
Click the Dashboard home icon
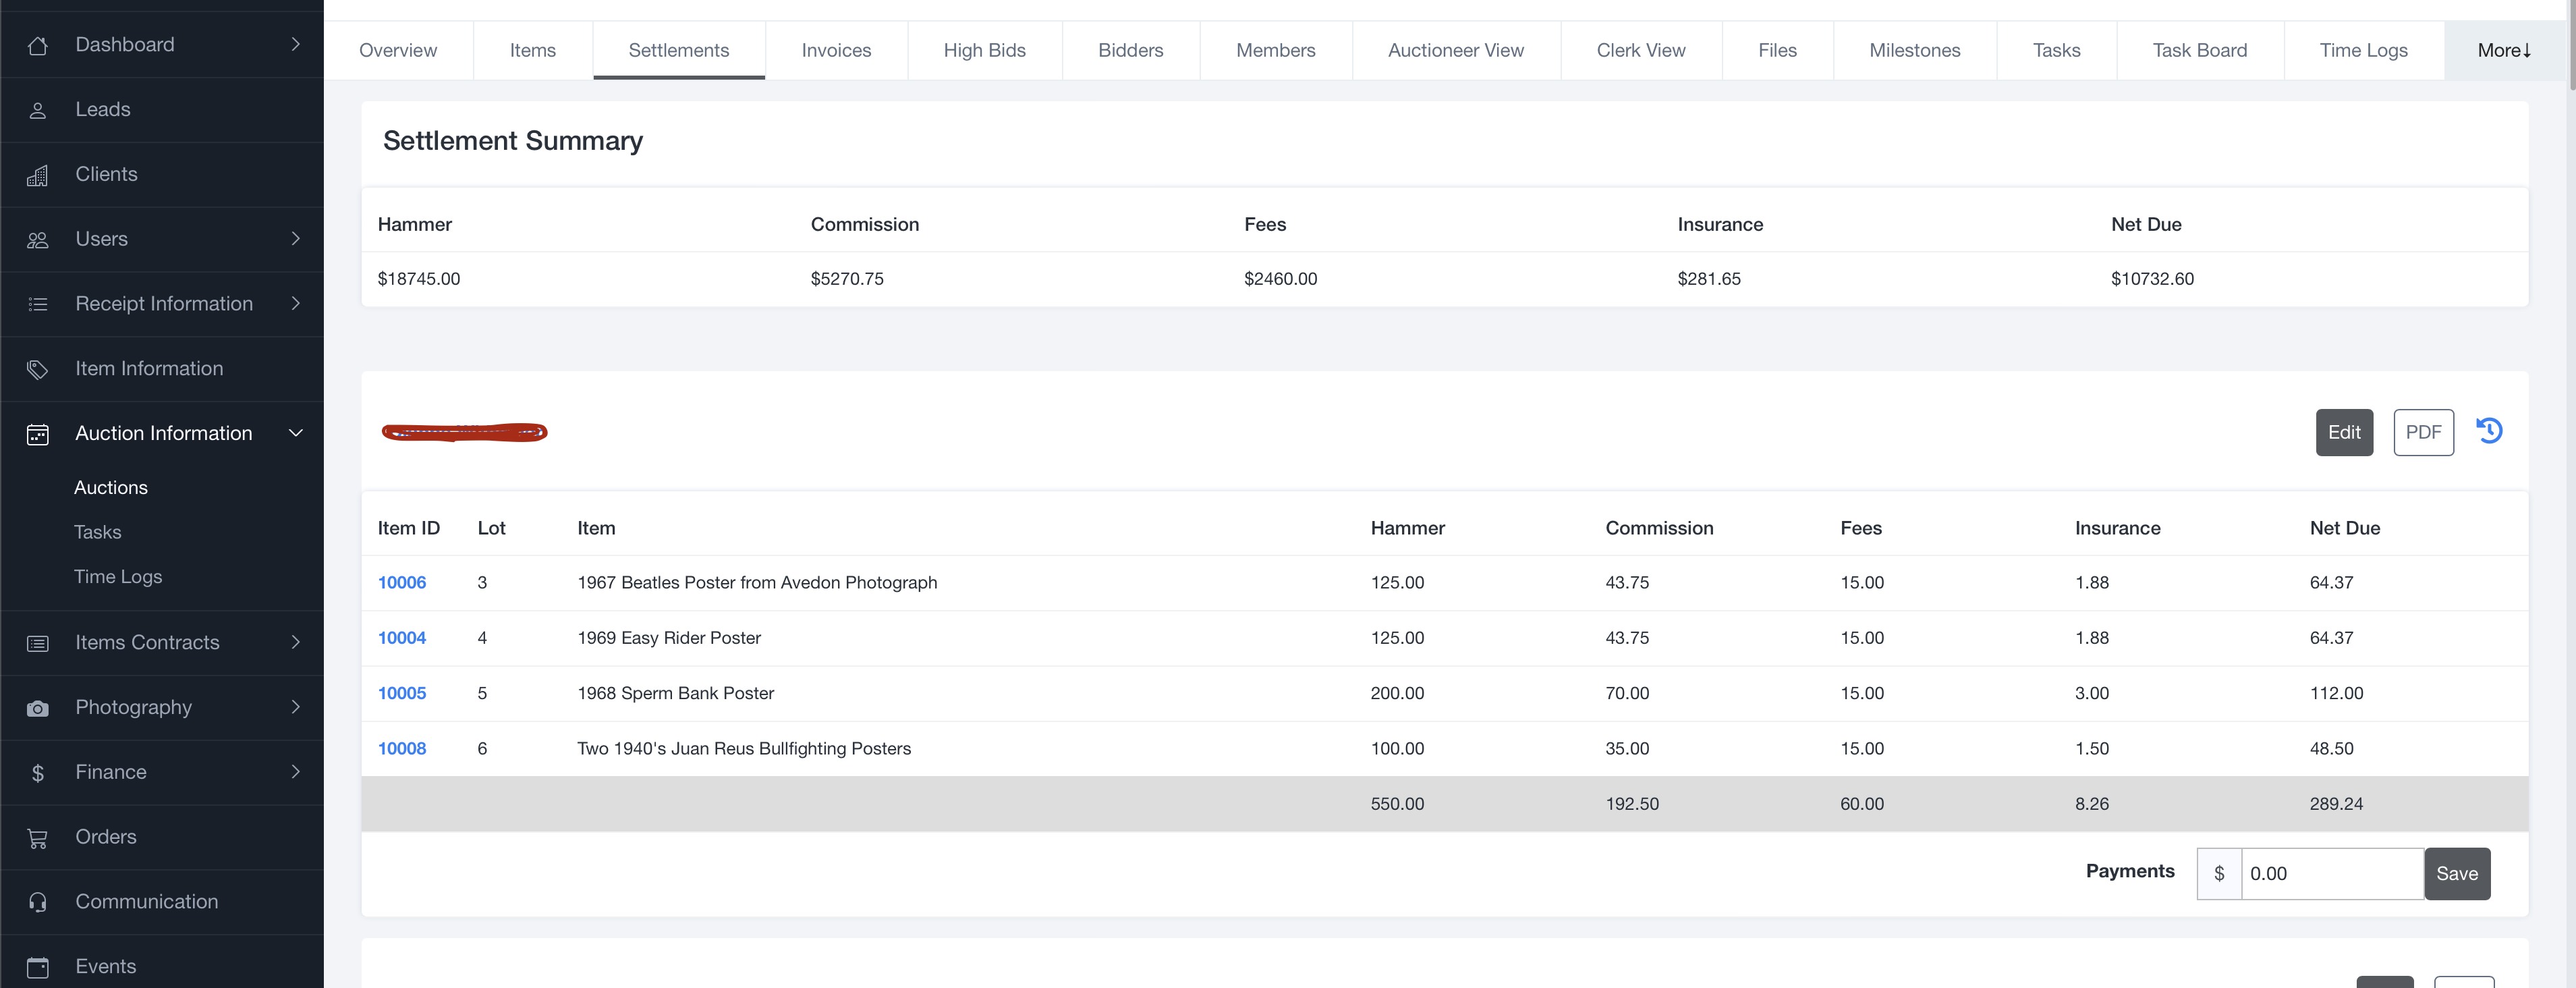click(x=38, y=45)
